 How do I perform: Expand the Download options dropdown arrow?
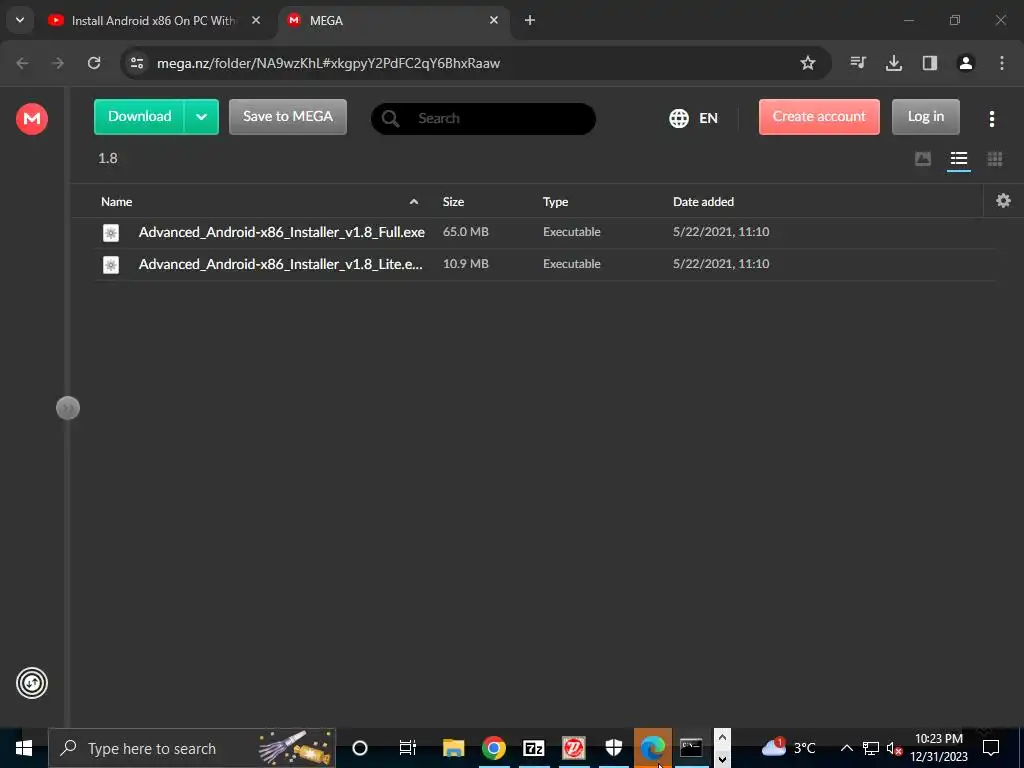point(201,117)
